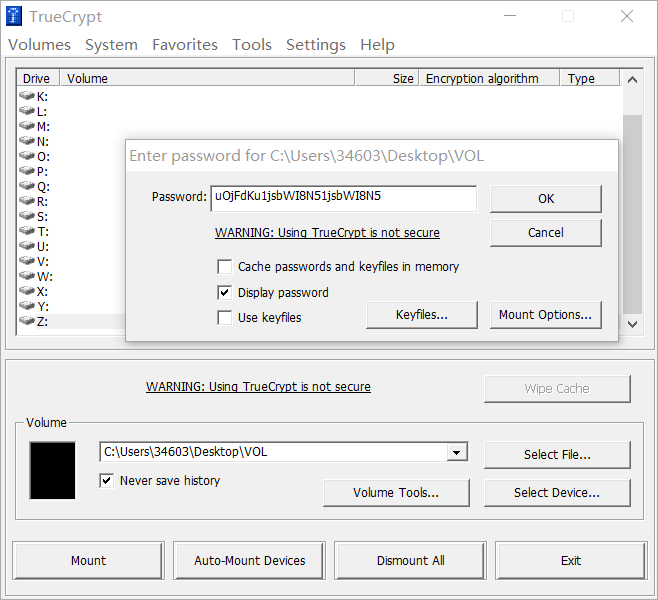
Task: Click the drive list scroll up arrow
Action: click(x=632, y=79)
